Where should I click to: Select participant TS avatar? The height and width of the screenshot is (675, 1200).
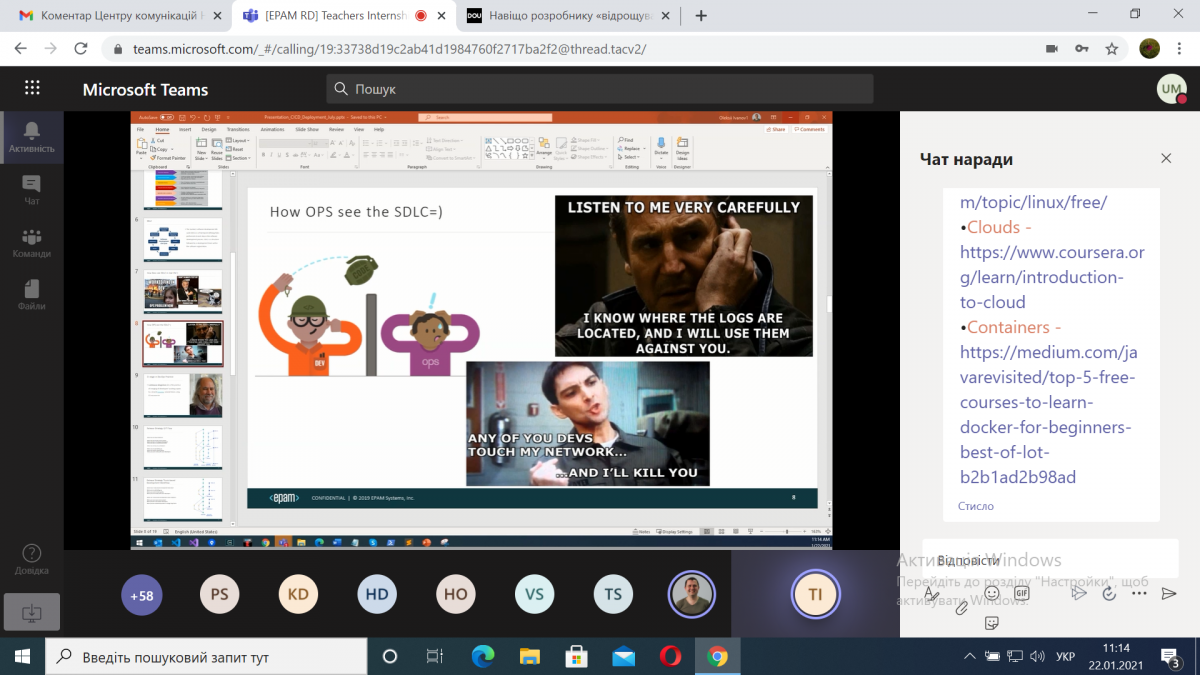tap(613, 594)
